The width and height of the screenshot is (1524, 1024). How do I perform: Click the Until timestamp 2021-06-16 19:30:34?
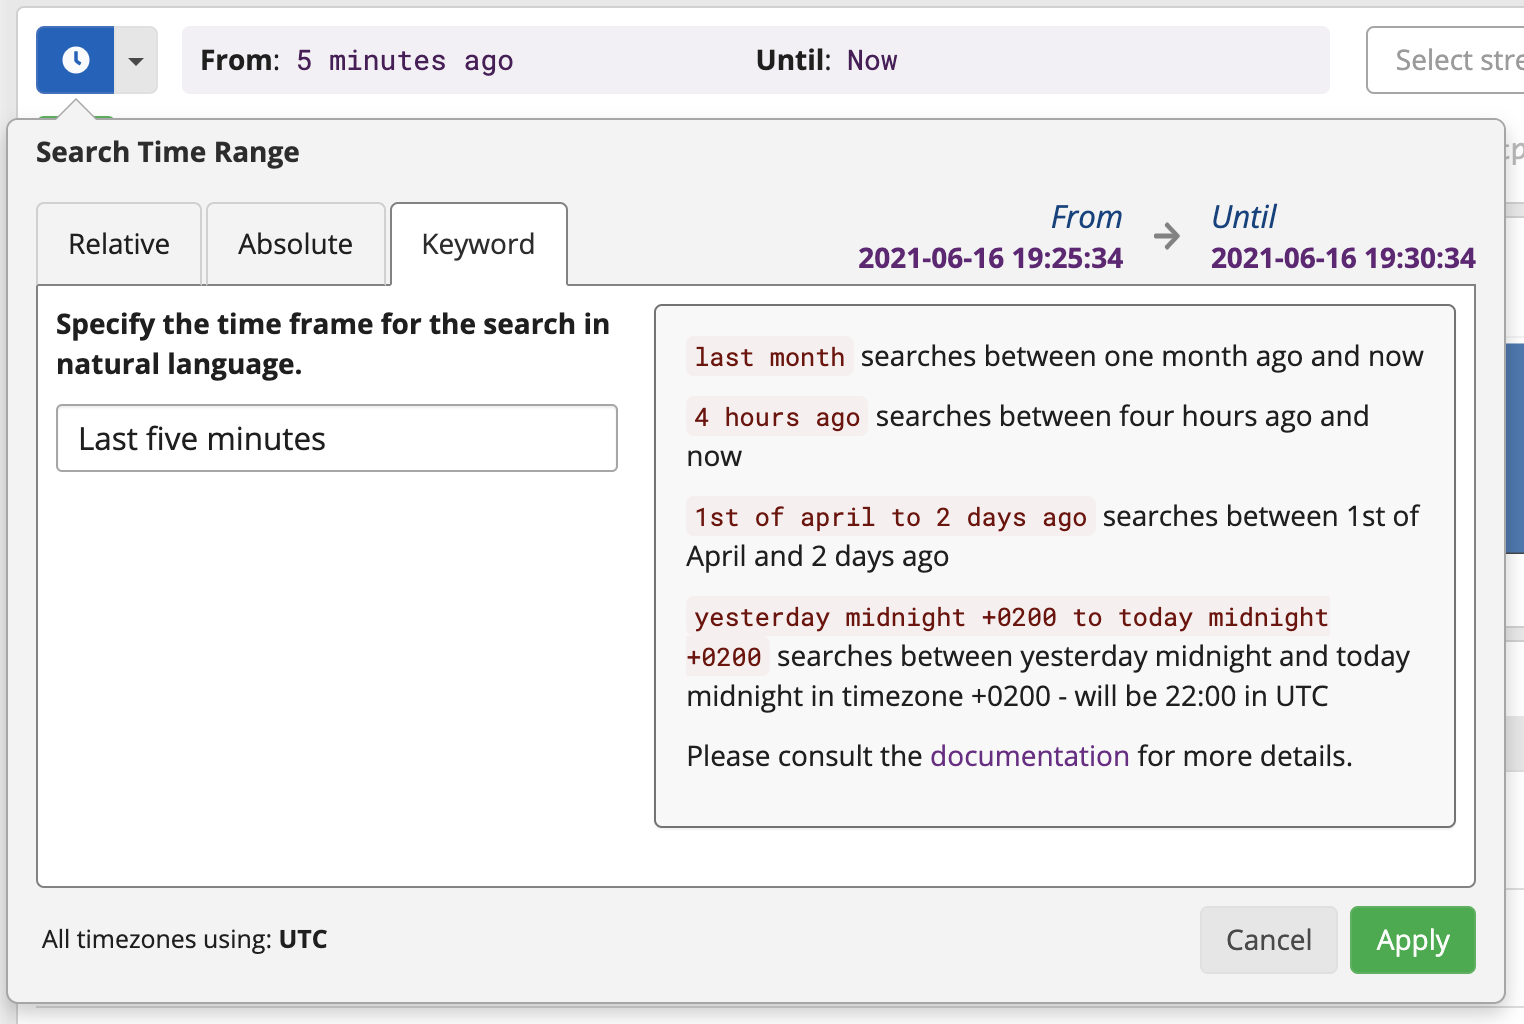coord(1343,258)
